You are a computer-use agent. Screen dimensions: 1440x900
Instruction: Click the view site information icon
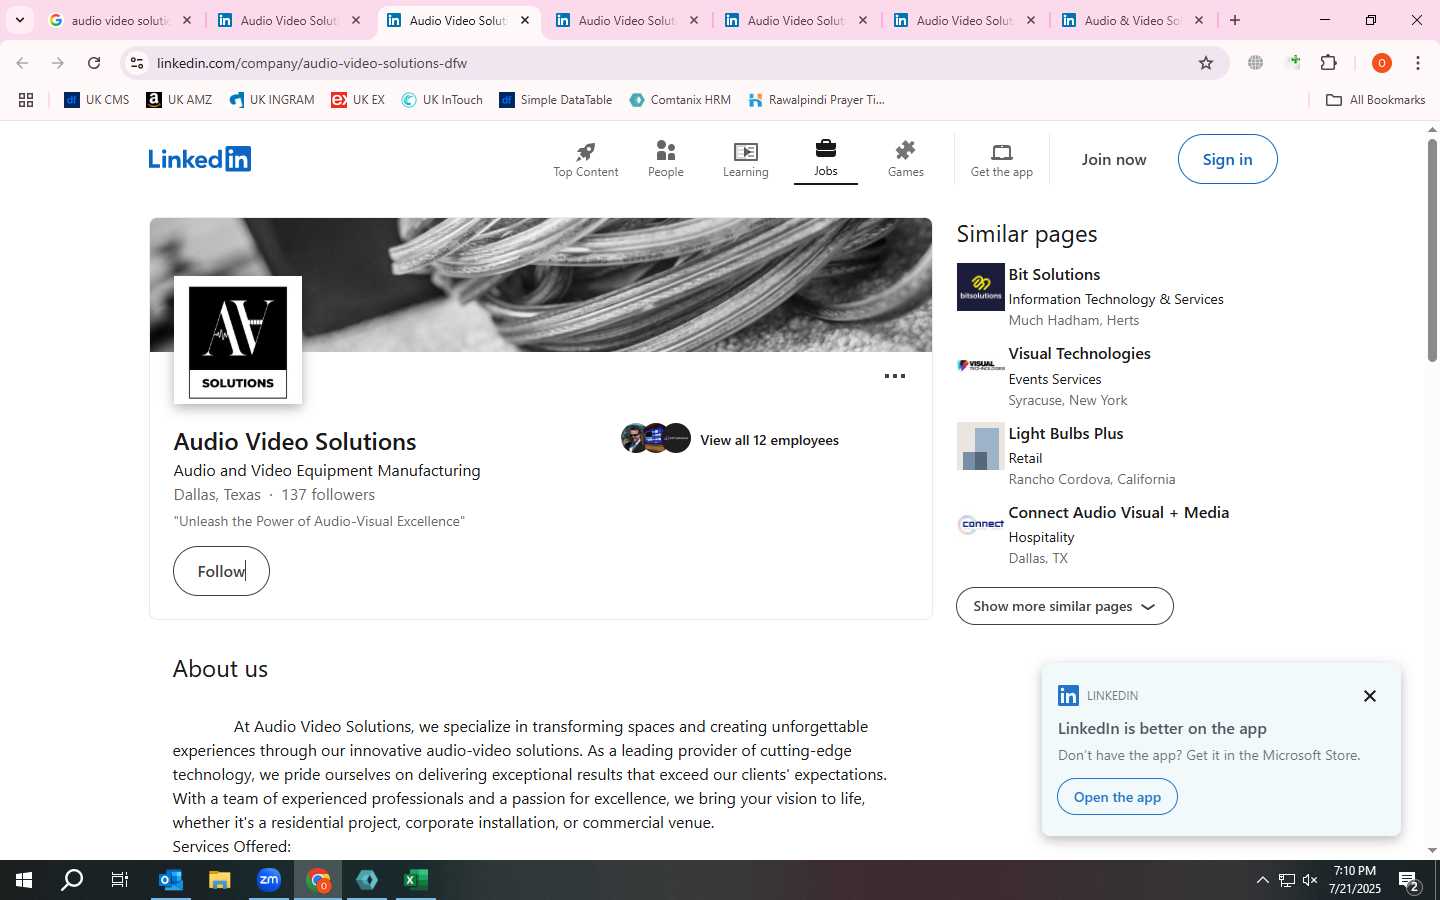(x=137, y=63)
